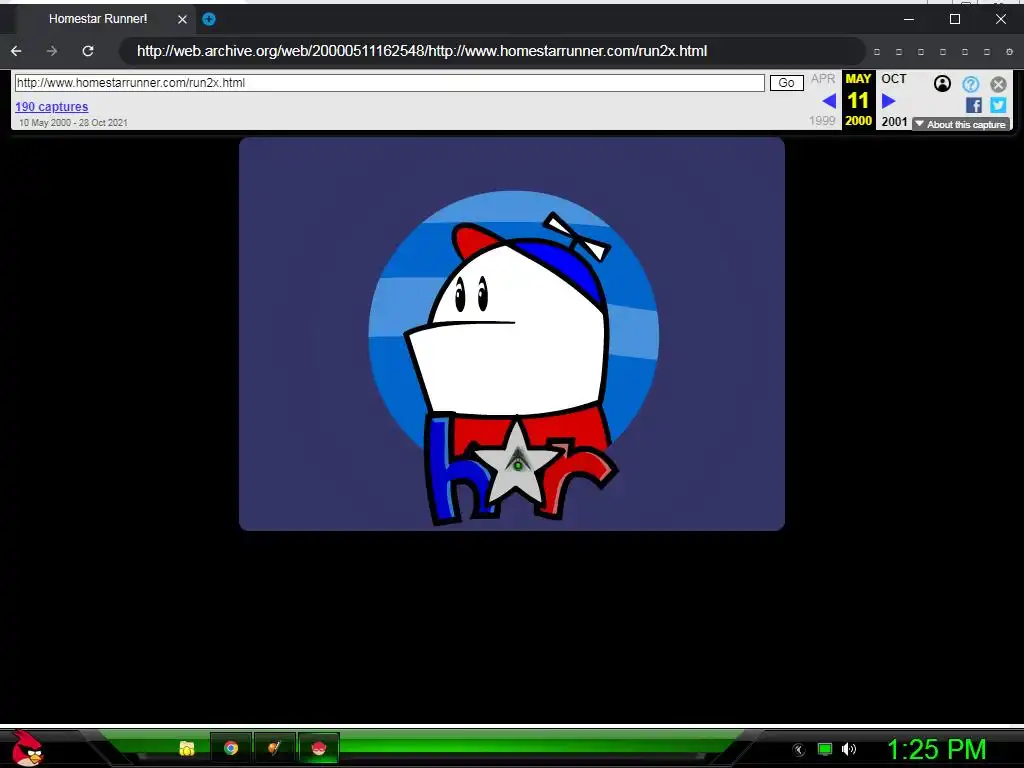Click the 1:25 PM taskbar clock
This screenshot has width=1024, height=768.
[936, 749]
